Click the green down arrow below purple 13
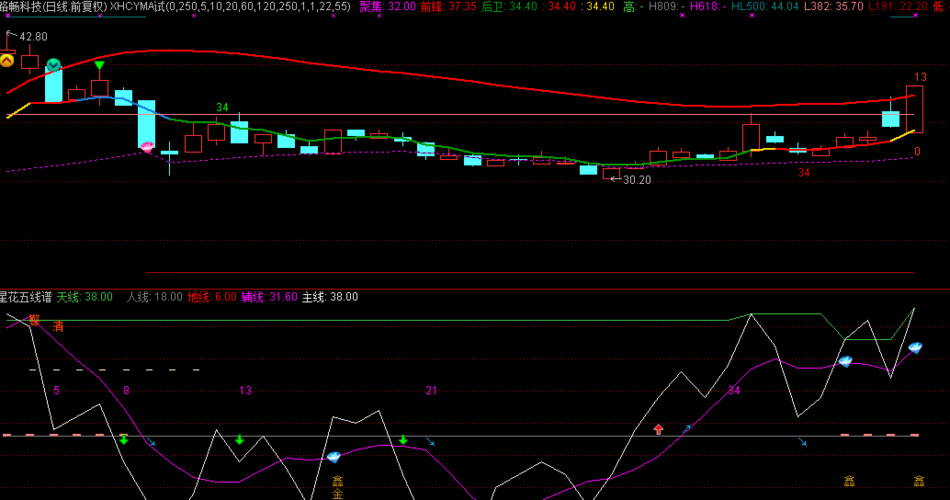 239,439
